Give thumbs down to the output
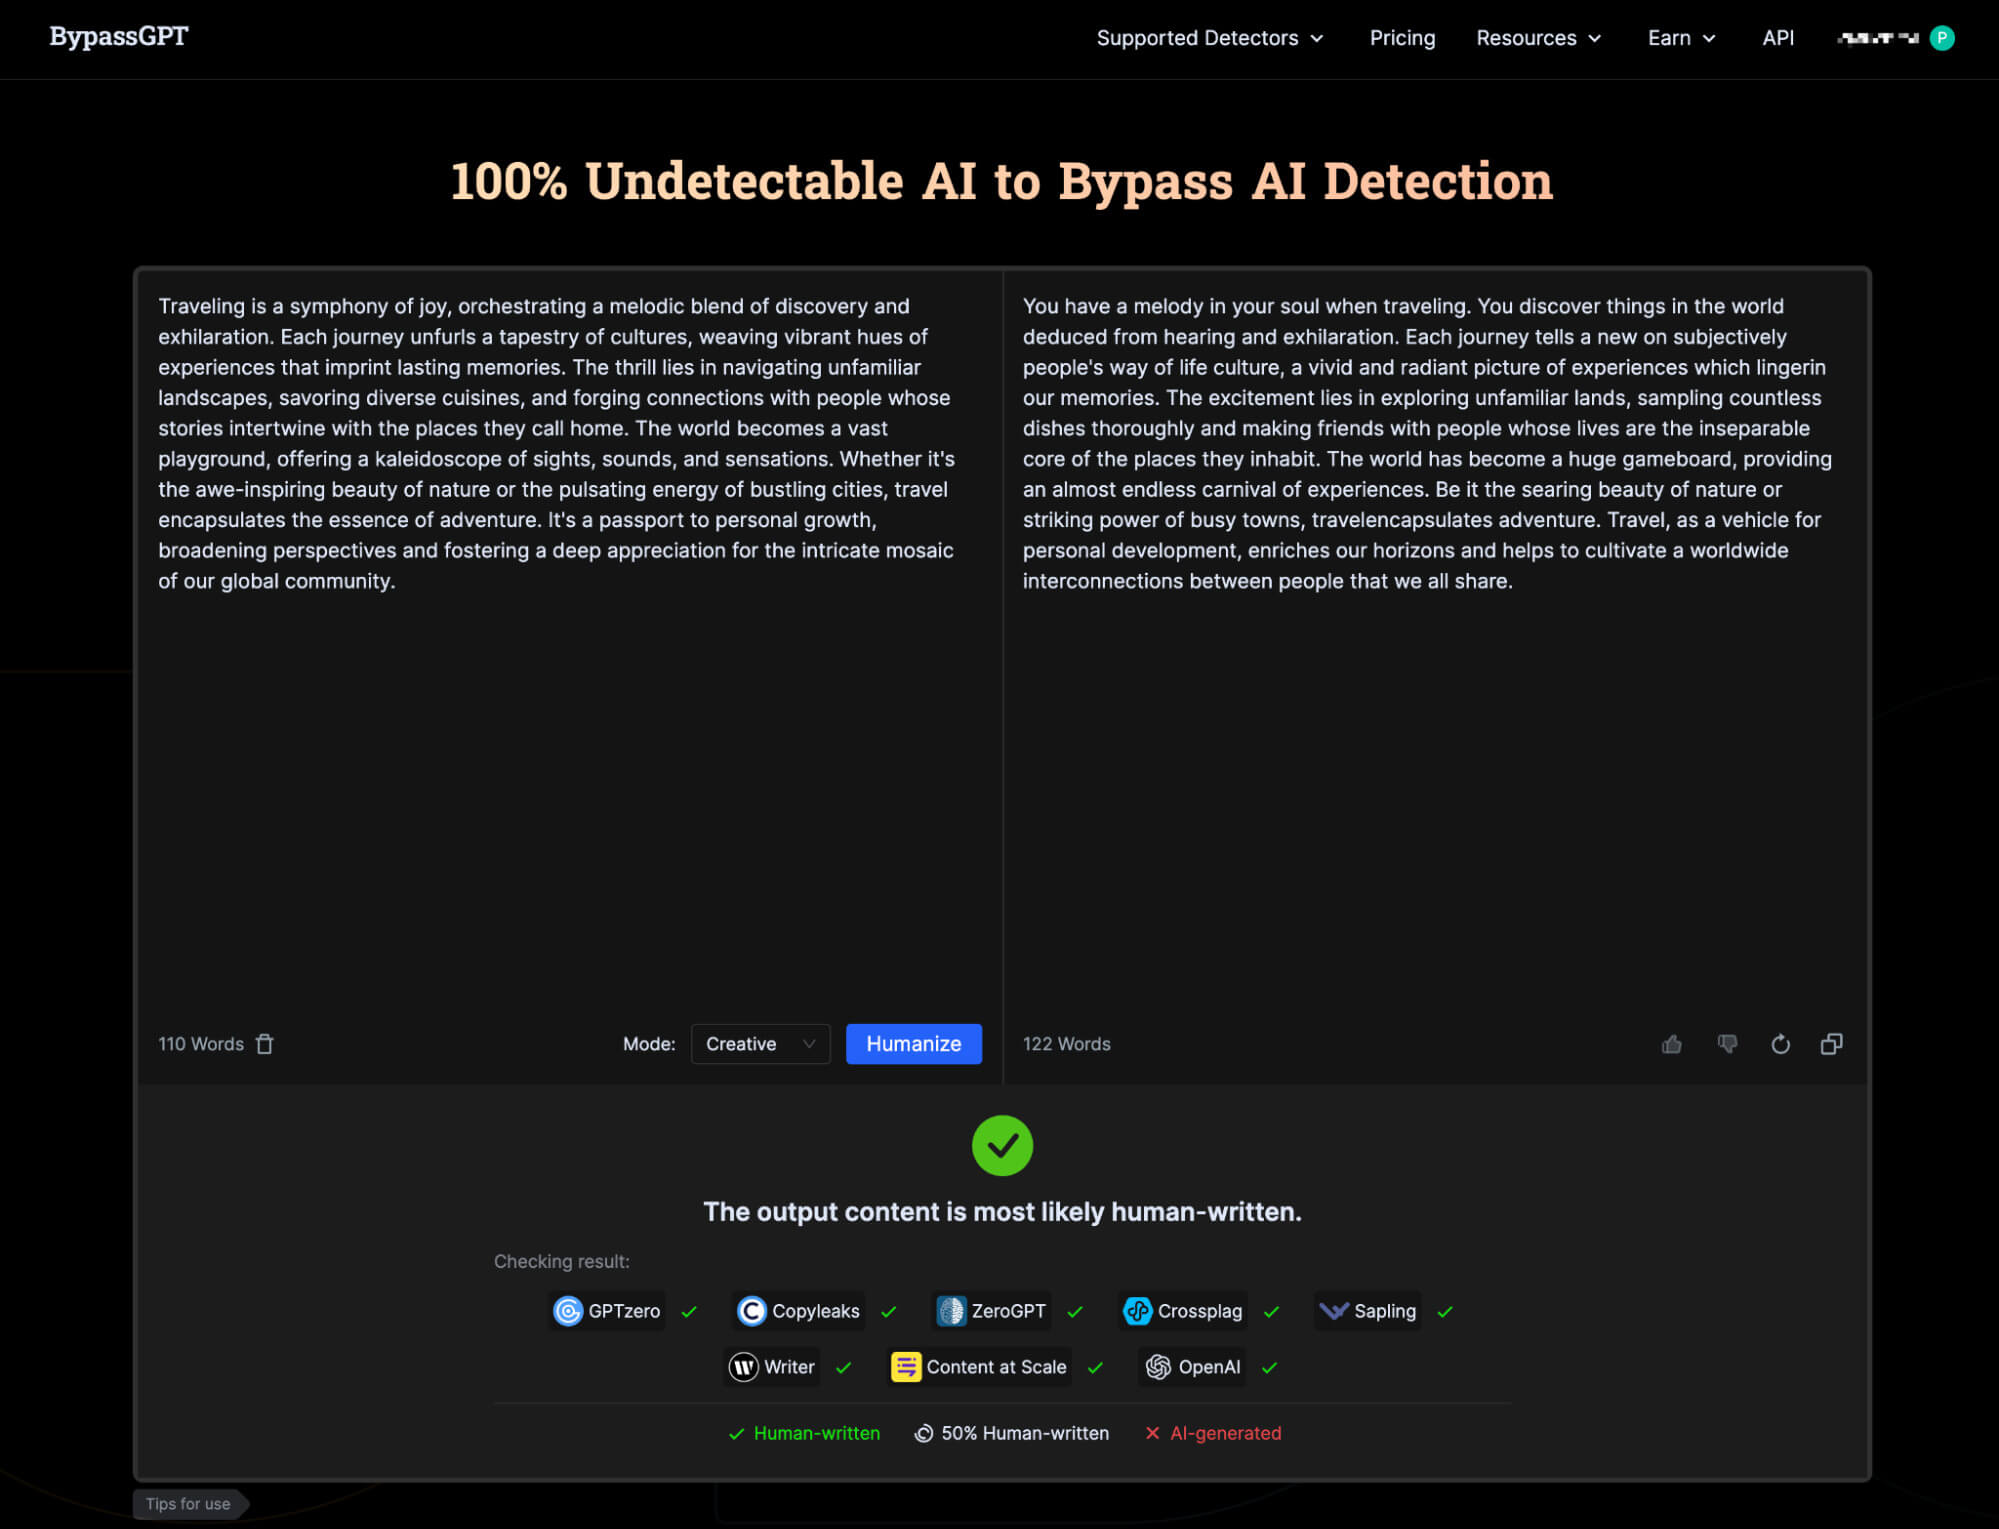 click(x=1727, y=1044)
